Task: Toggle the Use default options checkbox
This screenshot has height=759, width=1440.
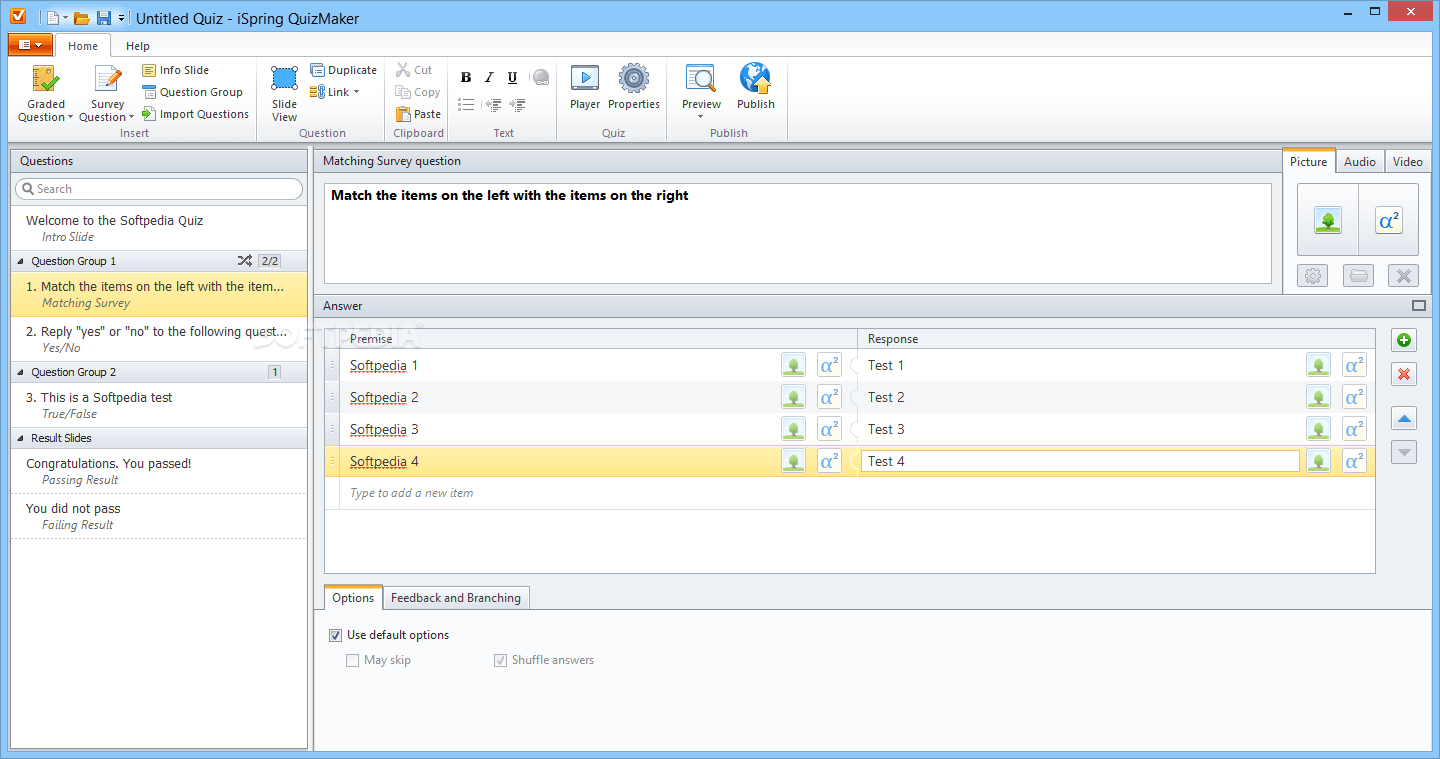Action: (335, 635)
